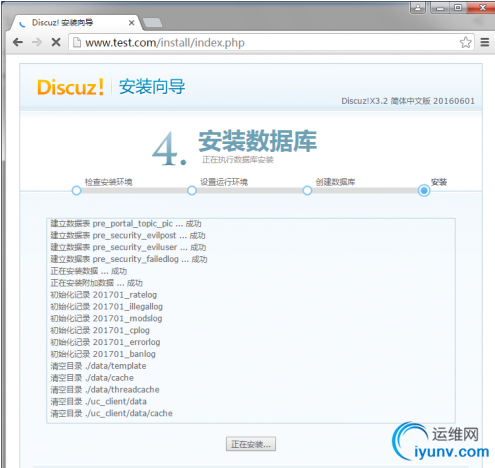Click log line 初始化记录 201701_banlog
This screenshot has height=468, width=495.
tap(103, 354)
